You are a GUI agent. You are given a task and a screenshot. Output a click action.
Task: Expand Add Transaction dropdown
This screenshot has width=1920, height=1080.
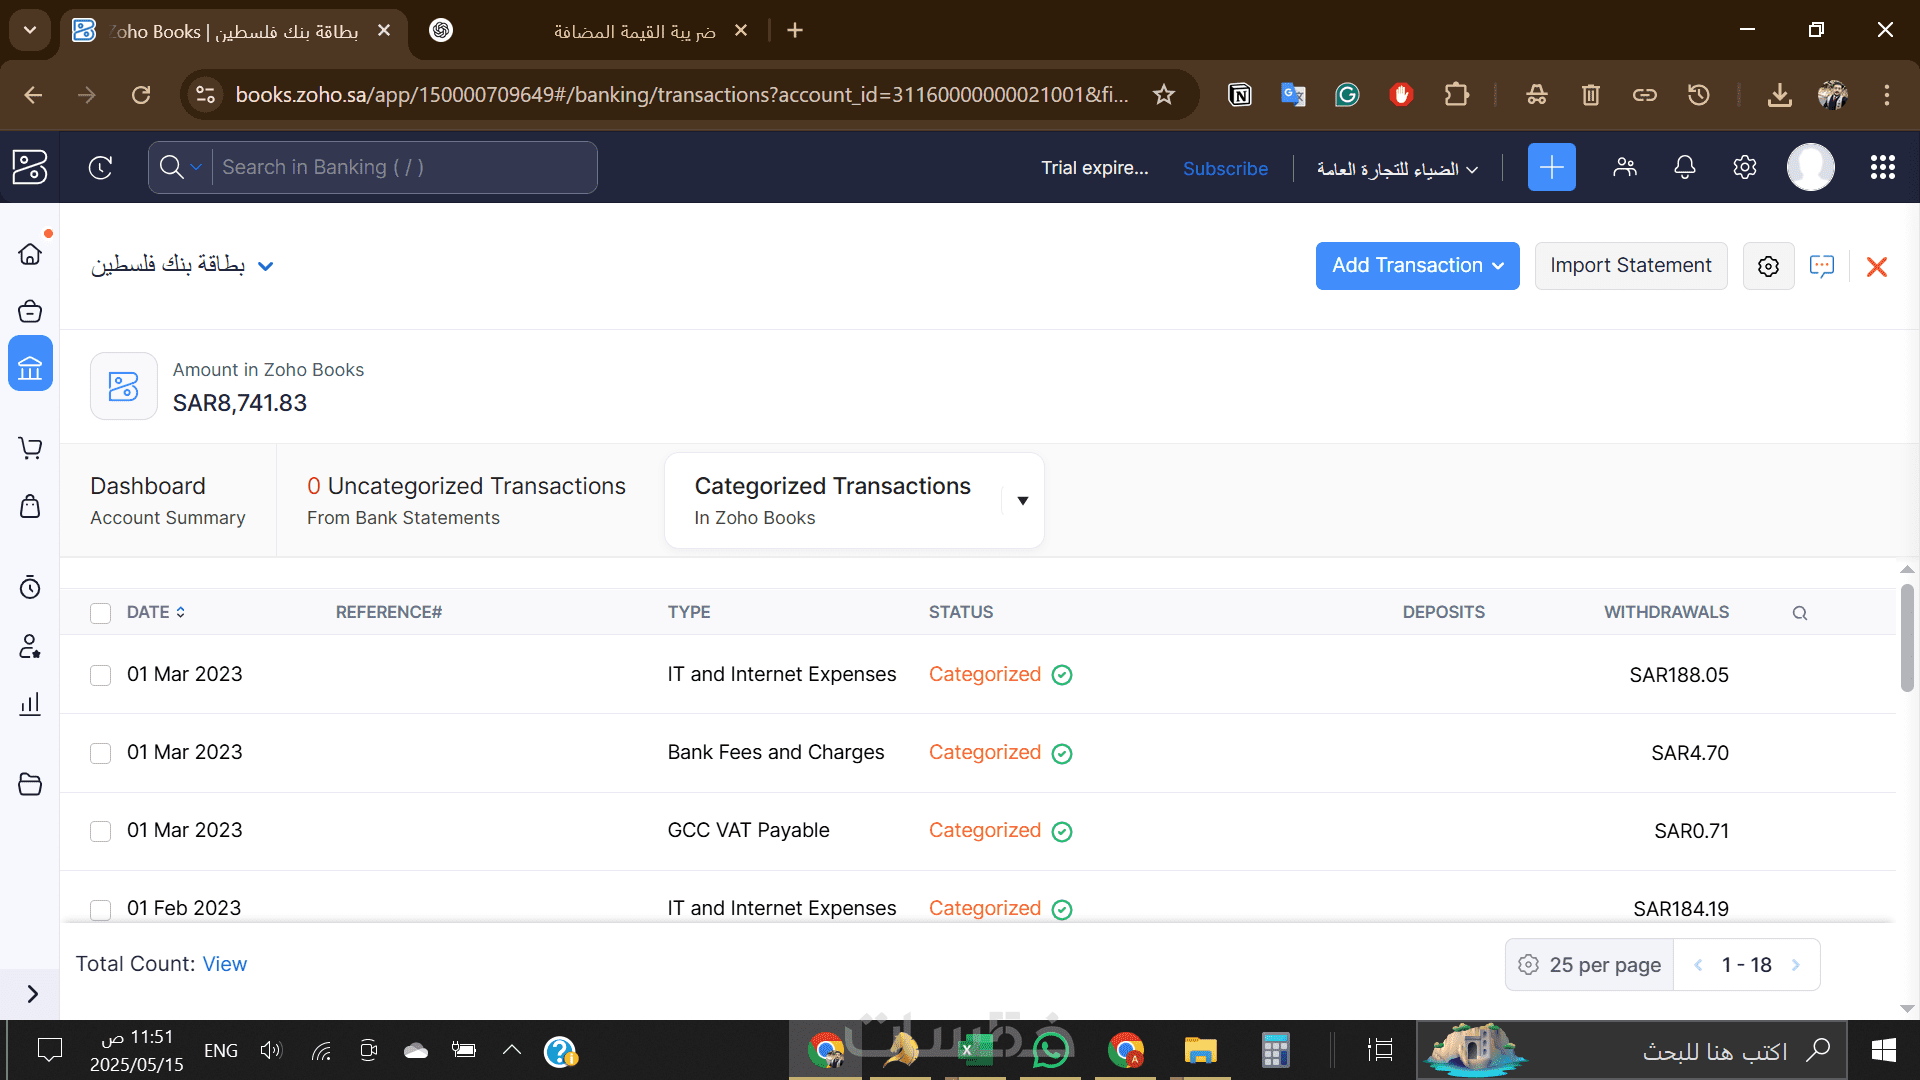[1498, 266]
